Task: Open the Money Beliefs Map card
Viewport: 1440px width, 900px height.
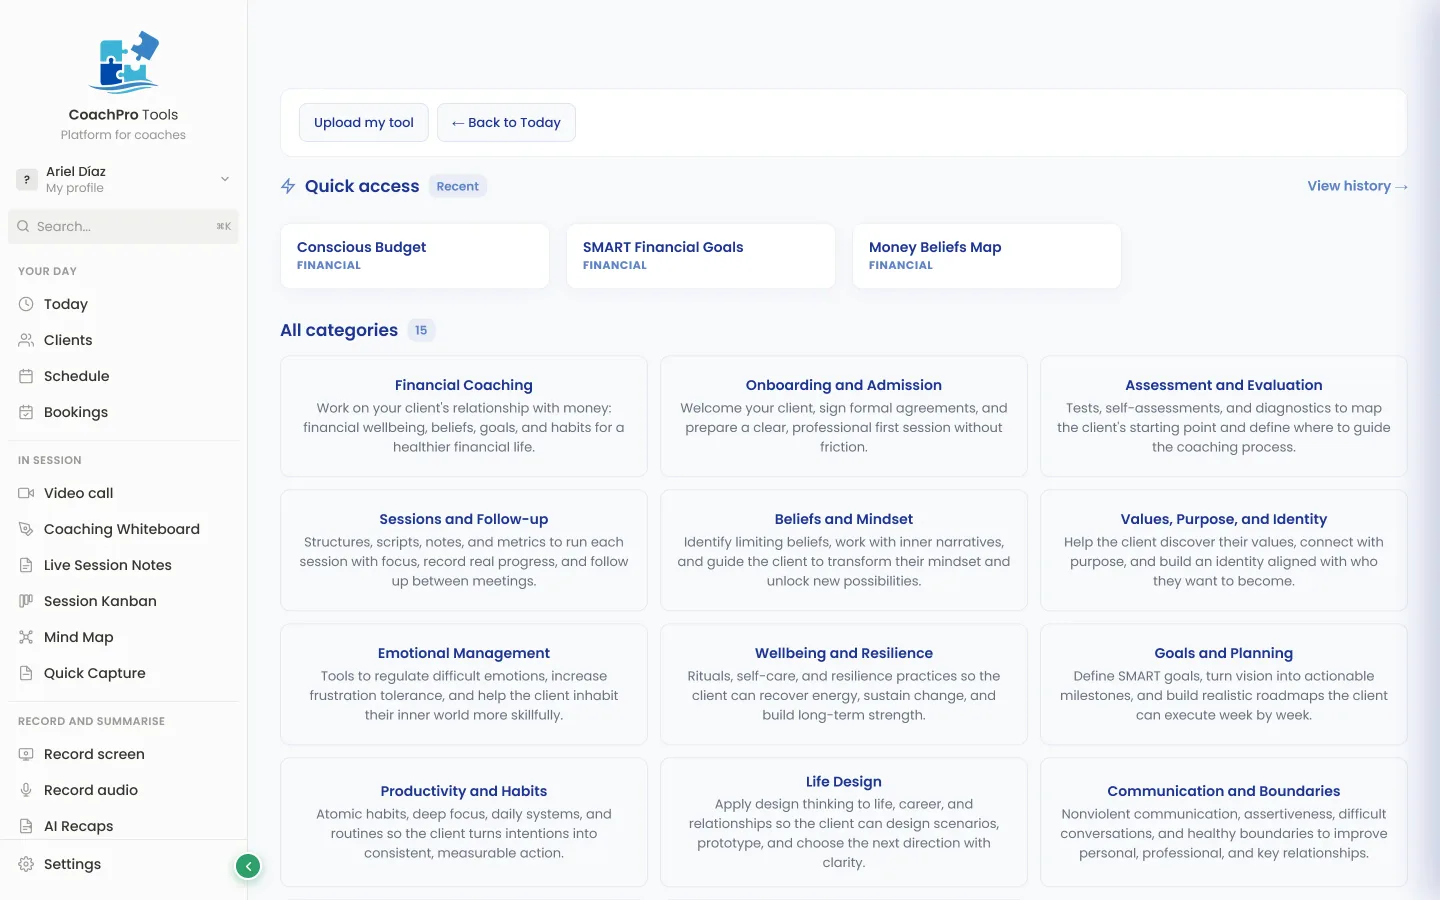Action: pos(987,256)
